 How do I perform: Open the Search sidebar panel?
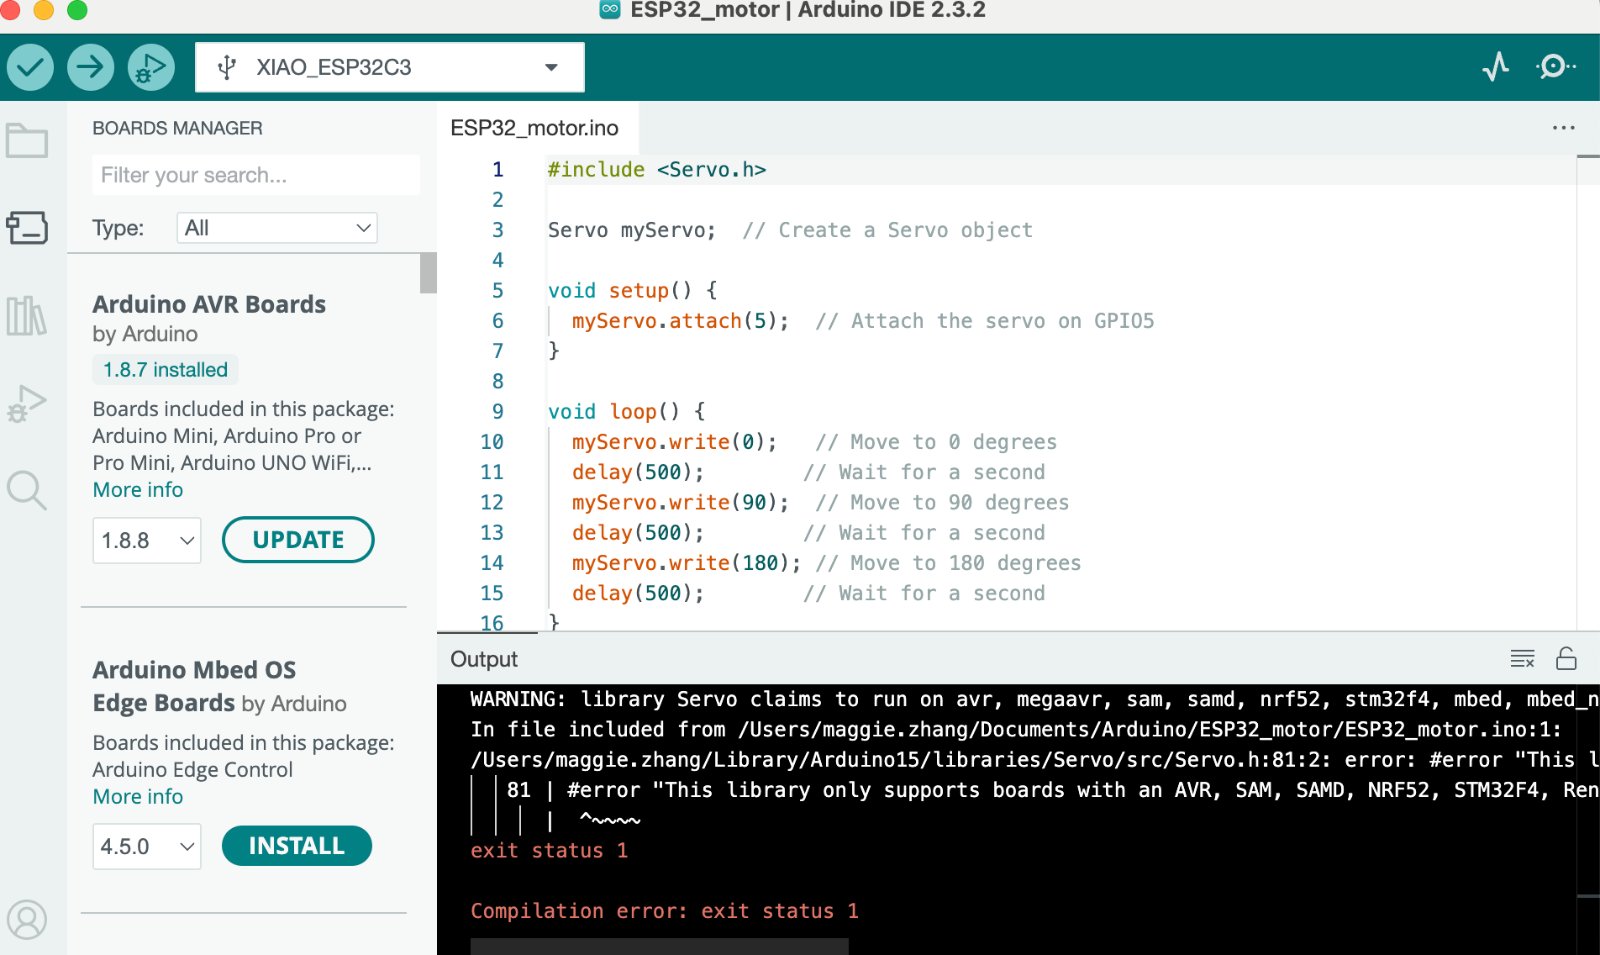coord(27,490)
